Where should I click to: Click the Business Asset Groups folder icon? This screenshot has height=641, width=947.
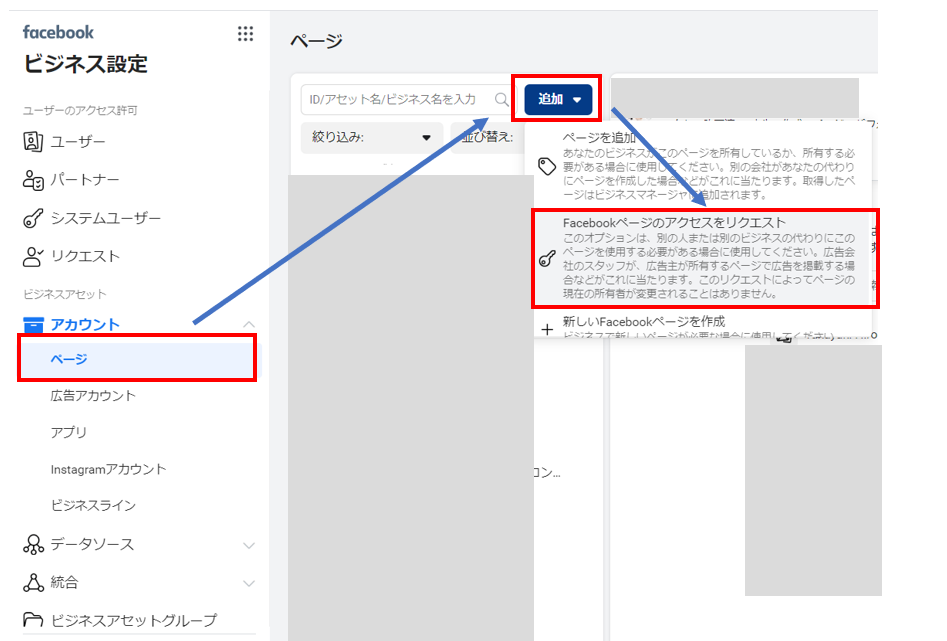[33, 620]
